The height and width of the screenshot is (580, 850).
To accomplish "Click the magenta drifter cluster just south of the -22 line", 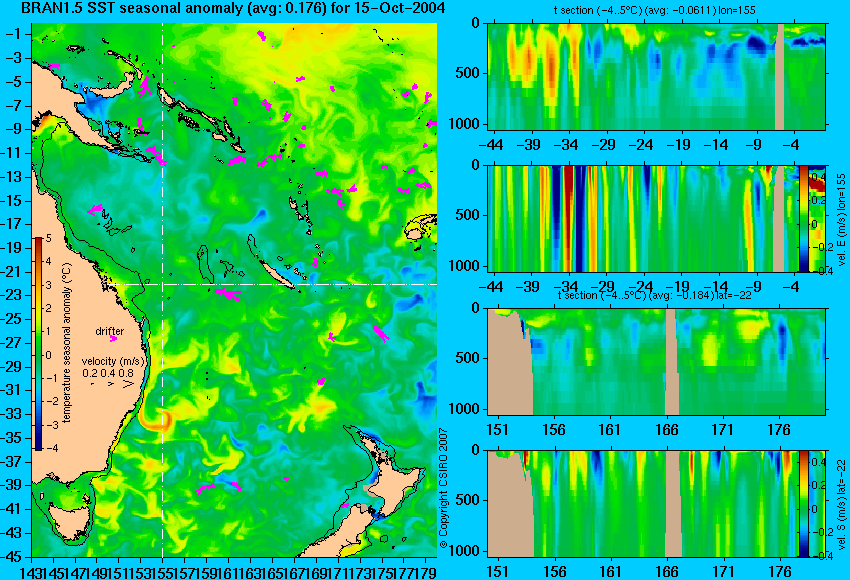I will tap(228, 294).
